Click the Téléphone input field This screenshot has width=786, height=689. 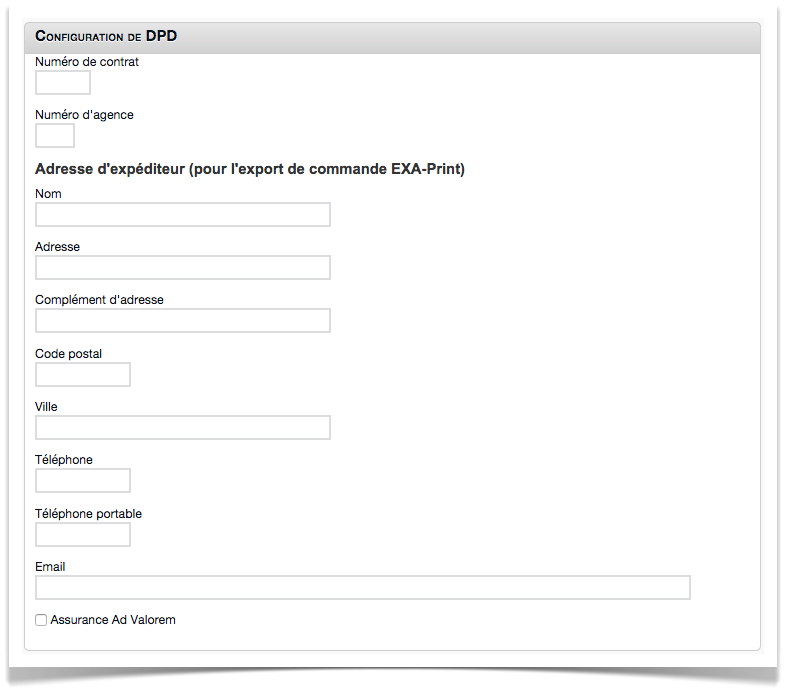pos(83,481)
